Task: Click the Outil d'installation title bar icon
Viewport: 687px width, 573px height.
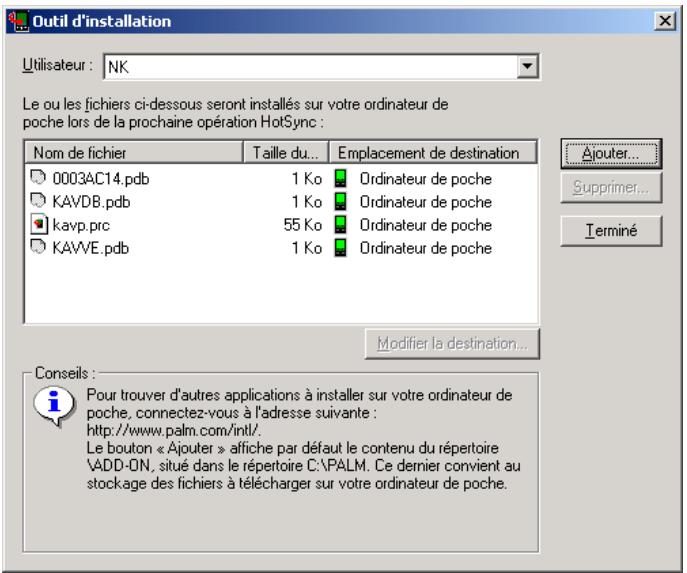Action: click(x=18, y=21)
